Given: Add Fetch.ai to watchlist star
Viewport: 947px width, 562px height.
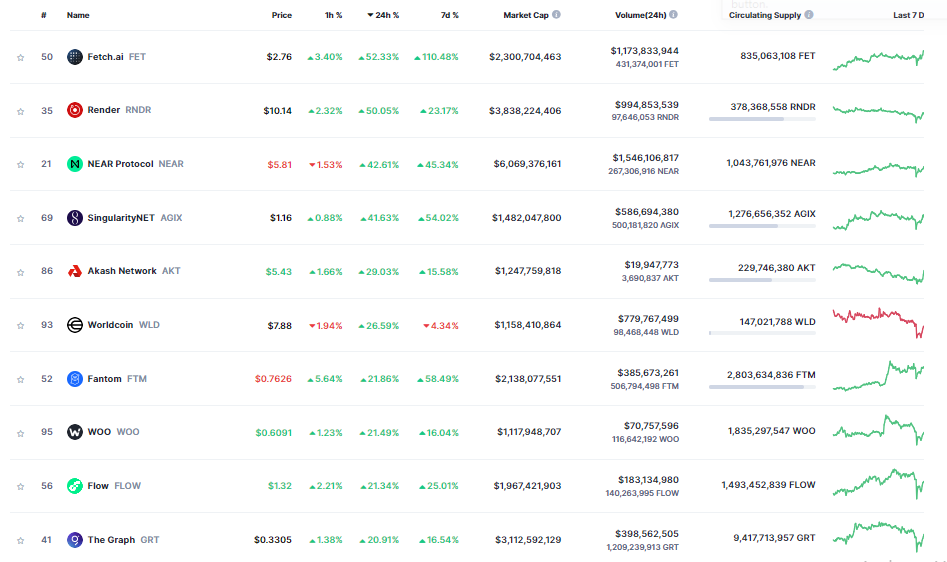Looking at the screenshot, I should (21, 57).
